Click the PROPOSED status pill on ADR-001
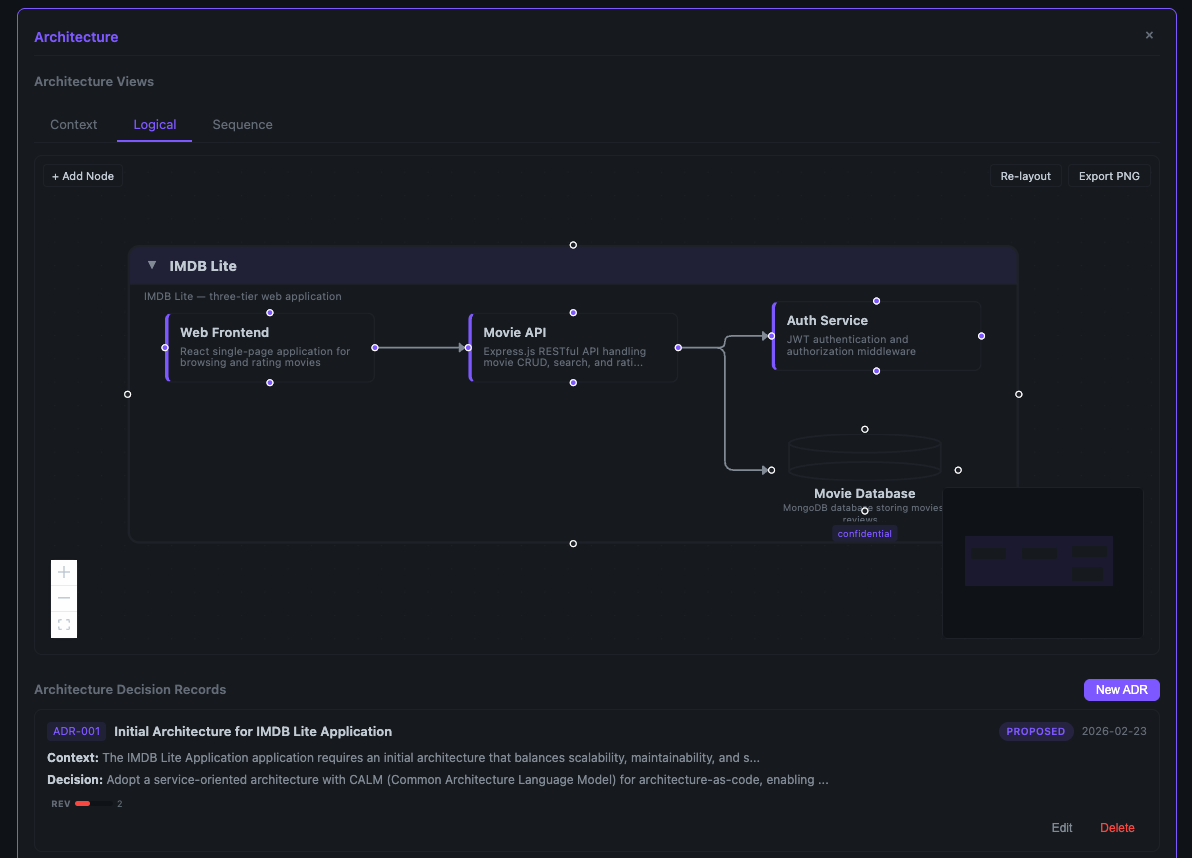The width and height of the screenshot is (1192, 858). point(1036,731)
